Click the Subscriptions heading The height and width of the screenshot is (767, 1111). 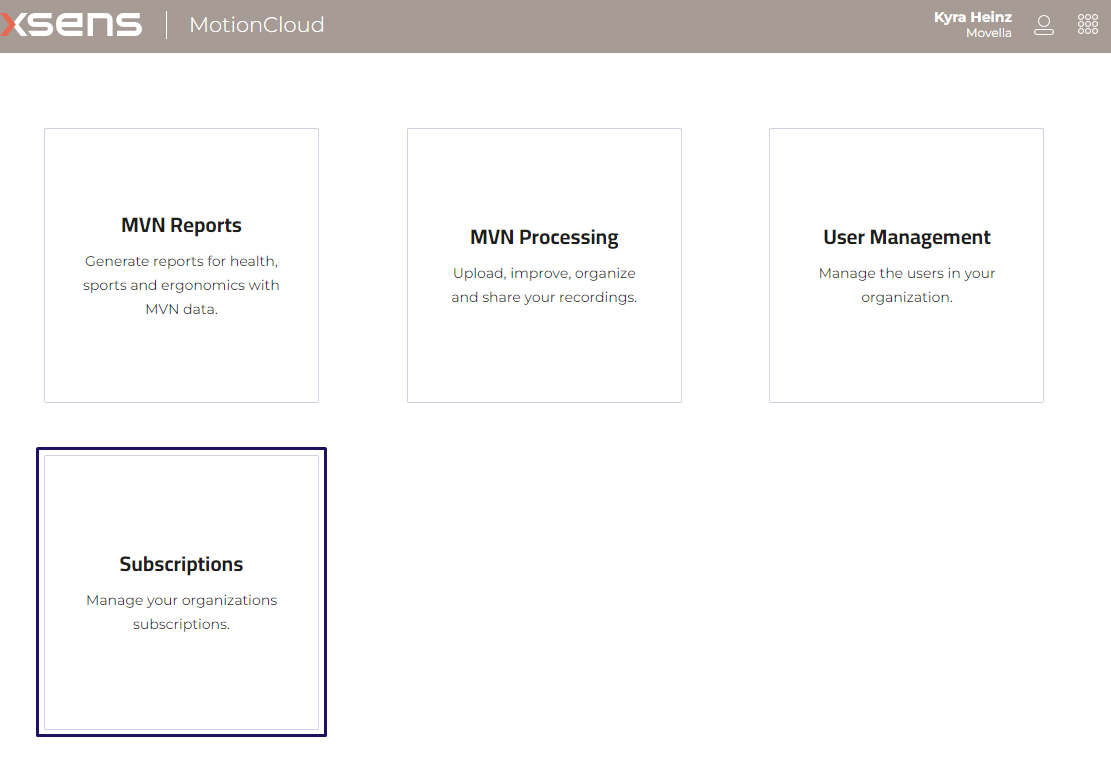tap(181, 563)
